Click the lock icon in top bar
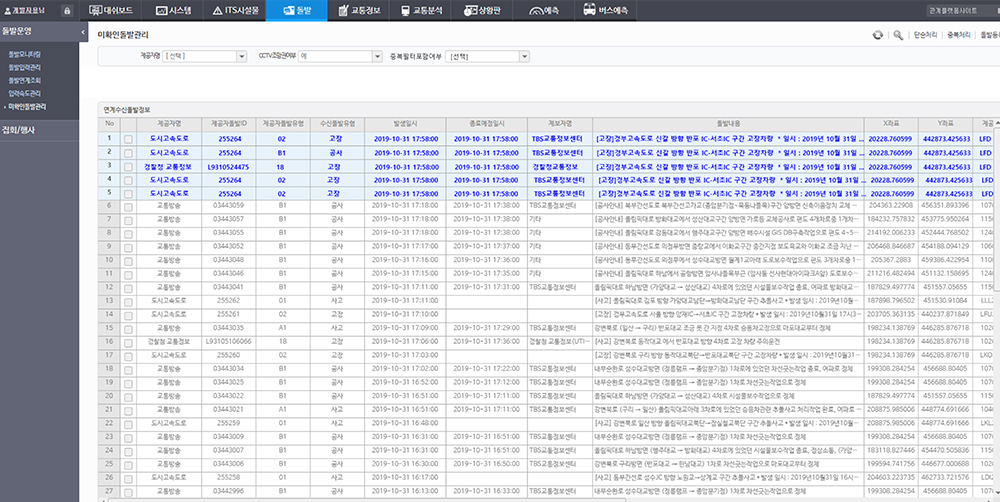 point(67,10)
